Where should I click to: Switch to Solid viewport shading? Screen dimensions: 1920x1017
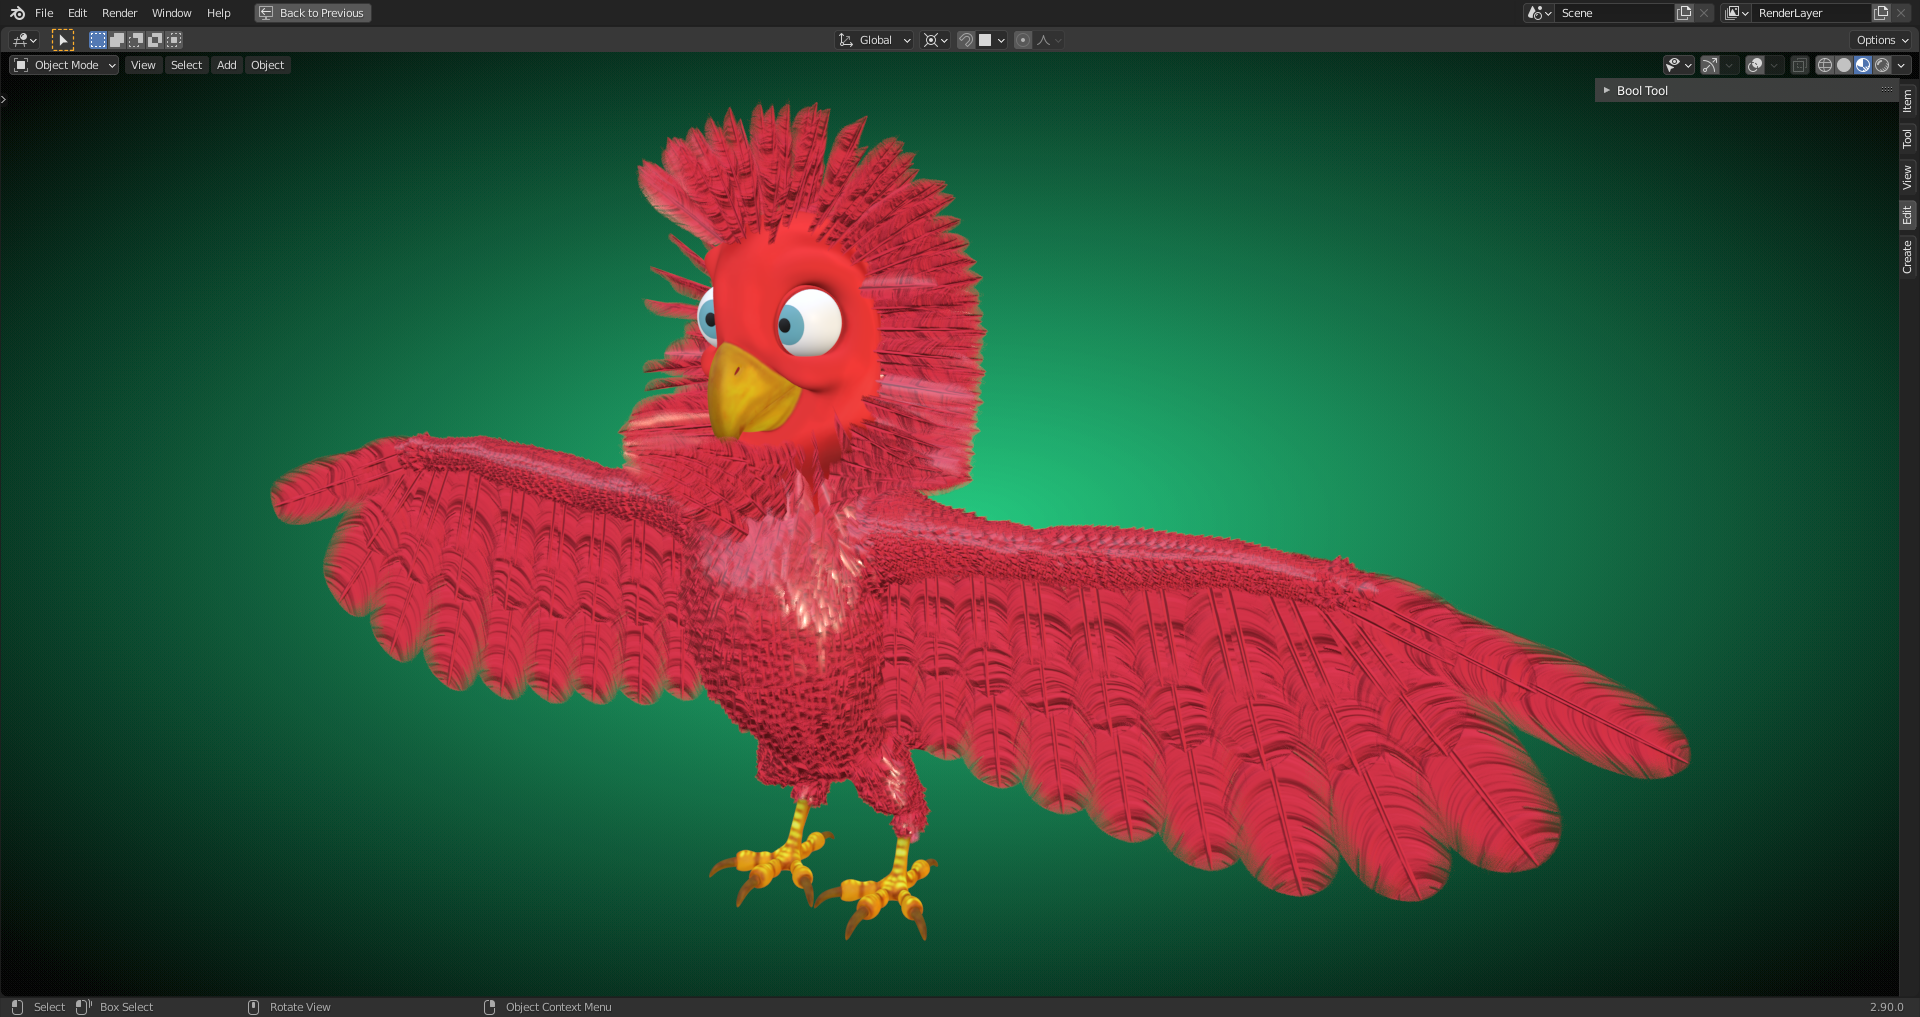(1844, 65)
